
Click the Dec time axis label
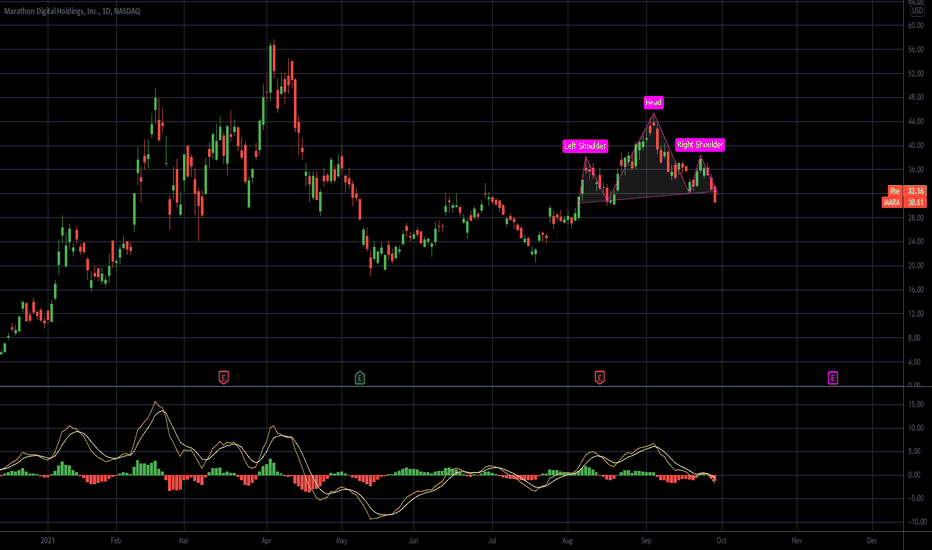pyautogui.click(x=871, y=540)
